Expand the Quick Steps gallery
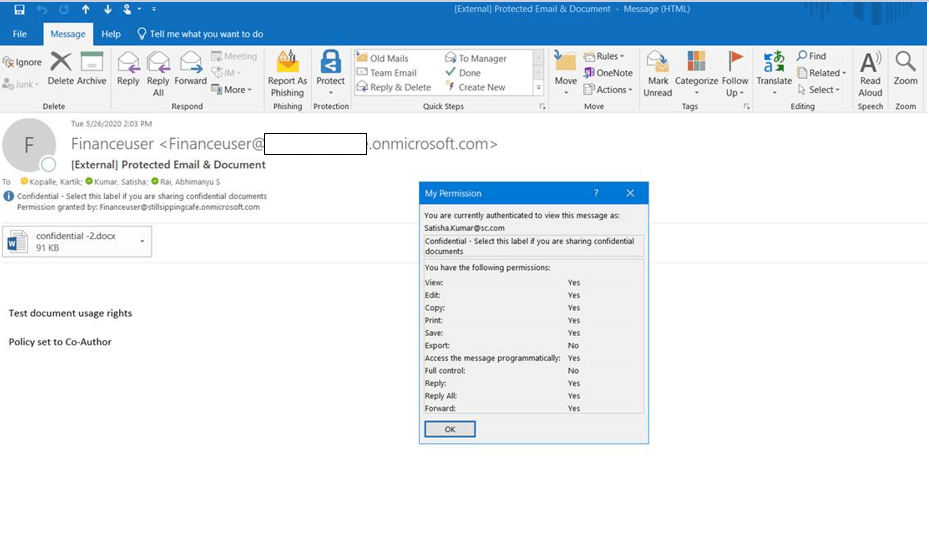The height and width of the screenshot is (553, 929). 539,88
